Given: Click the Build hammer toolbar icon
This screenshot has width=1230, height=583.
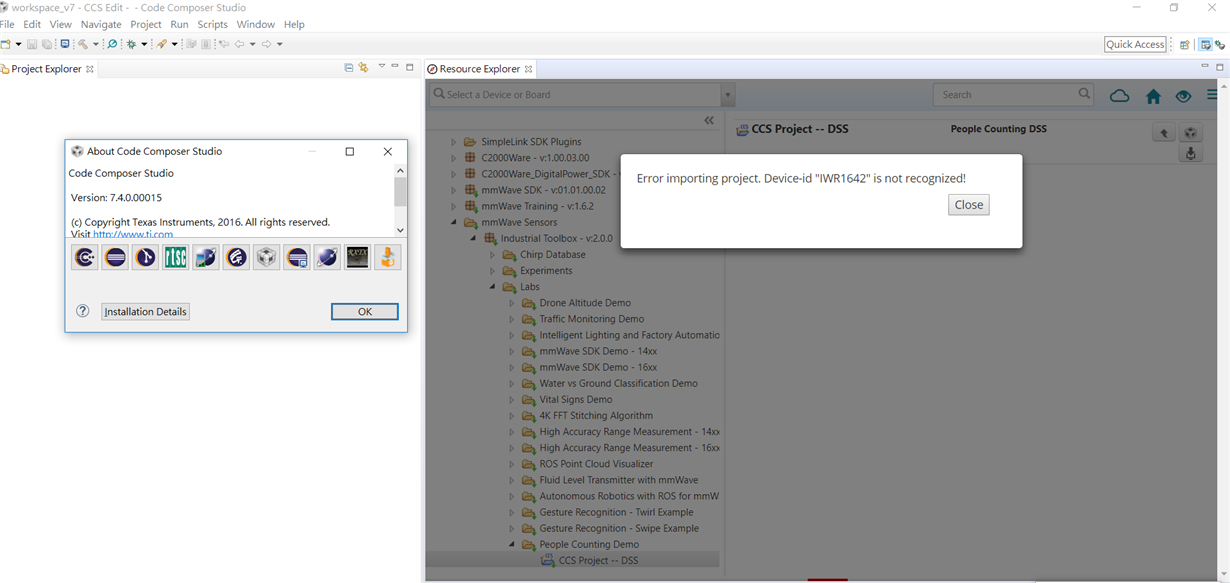Looking at the screenshot, I should (x=83, y=44).
